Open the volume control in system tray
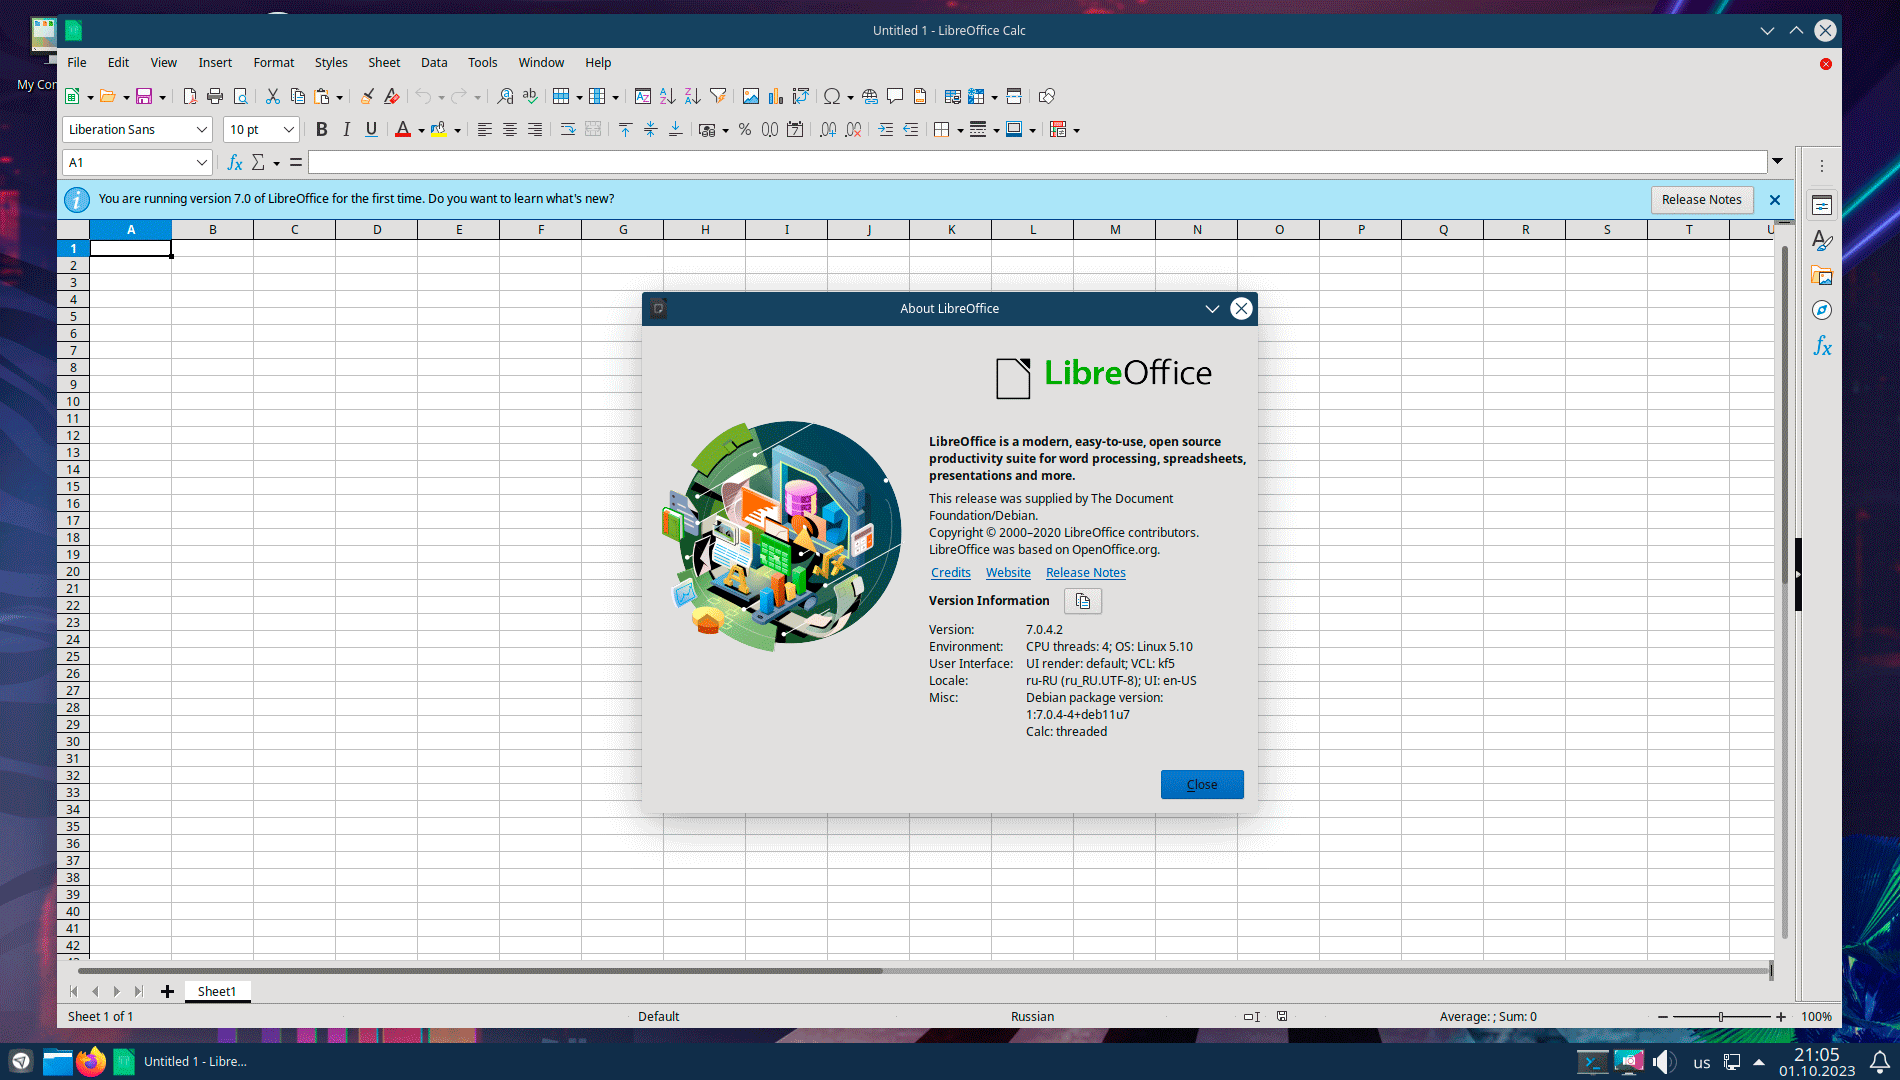Screen dimensions: 1900x1080 (1663, 1061)
